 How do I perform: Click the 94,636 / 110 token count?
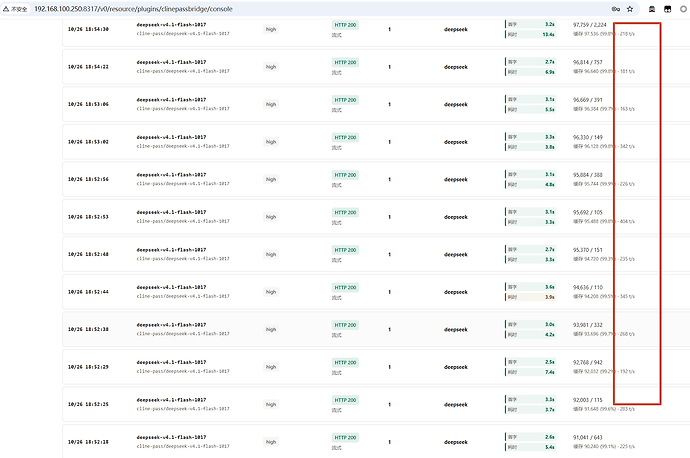(588, 287)
